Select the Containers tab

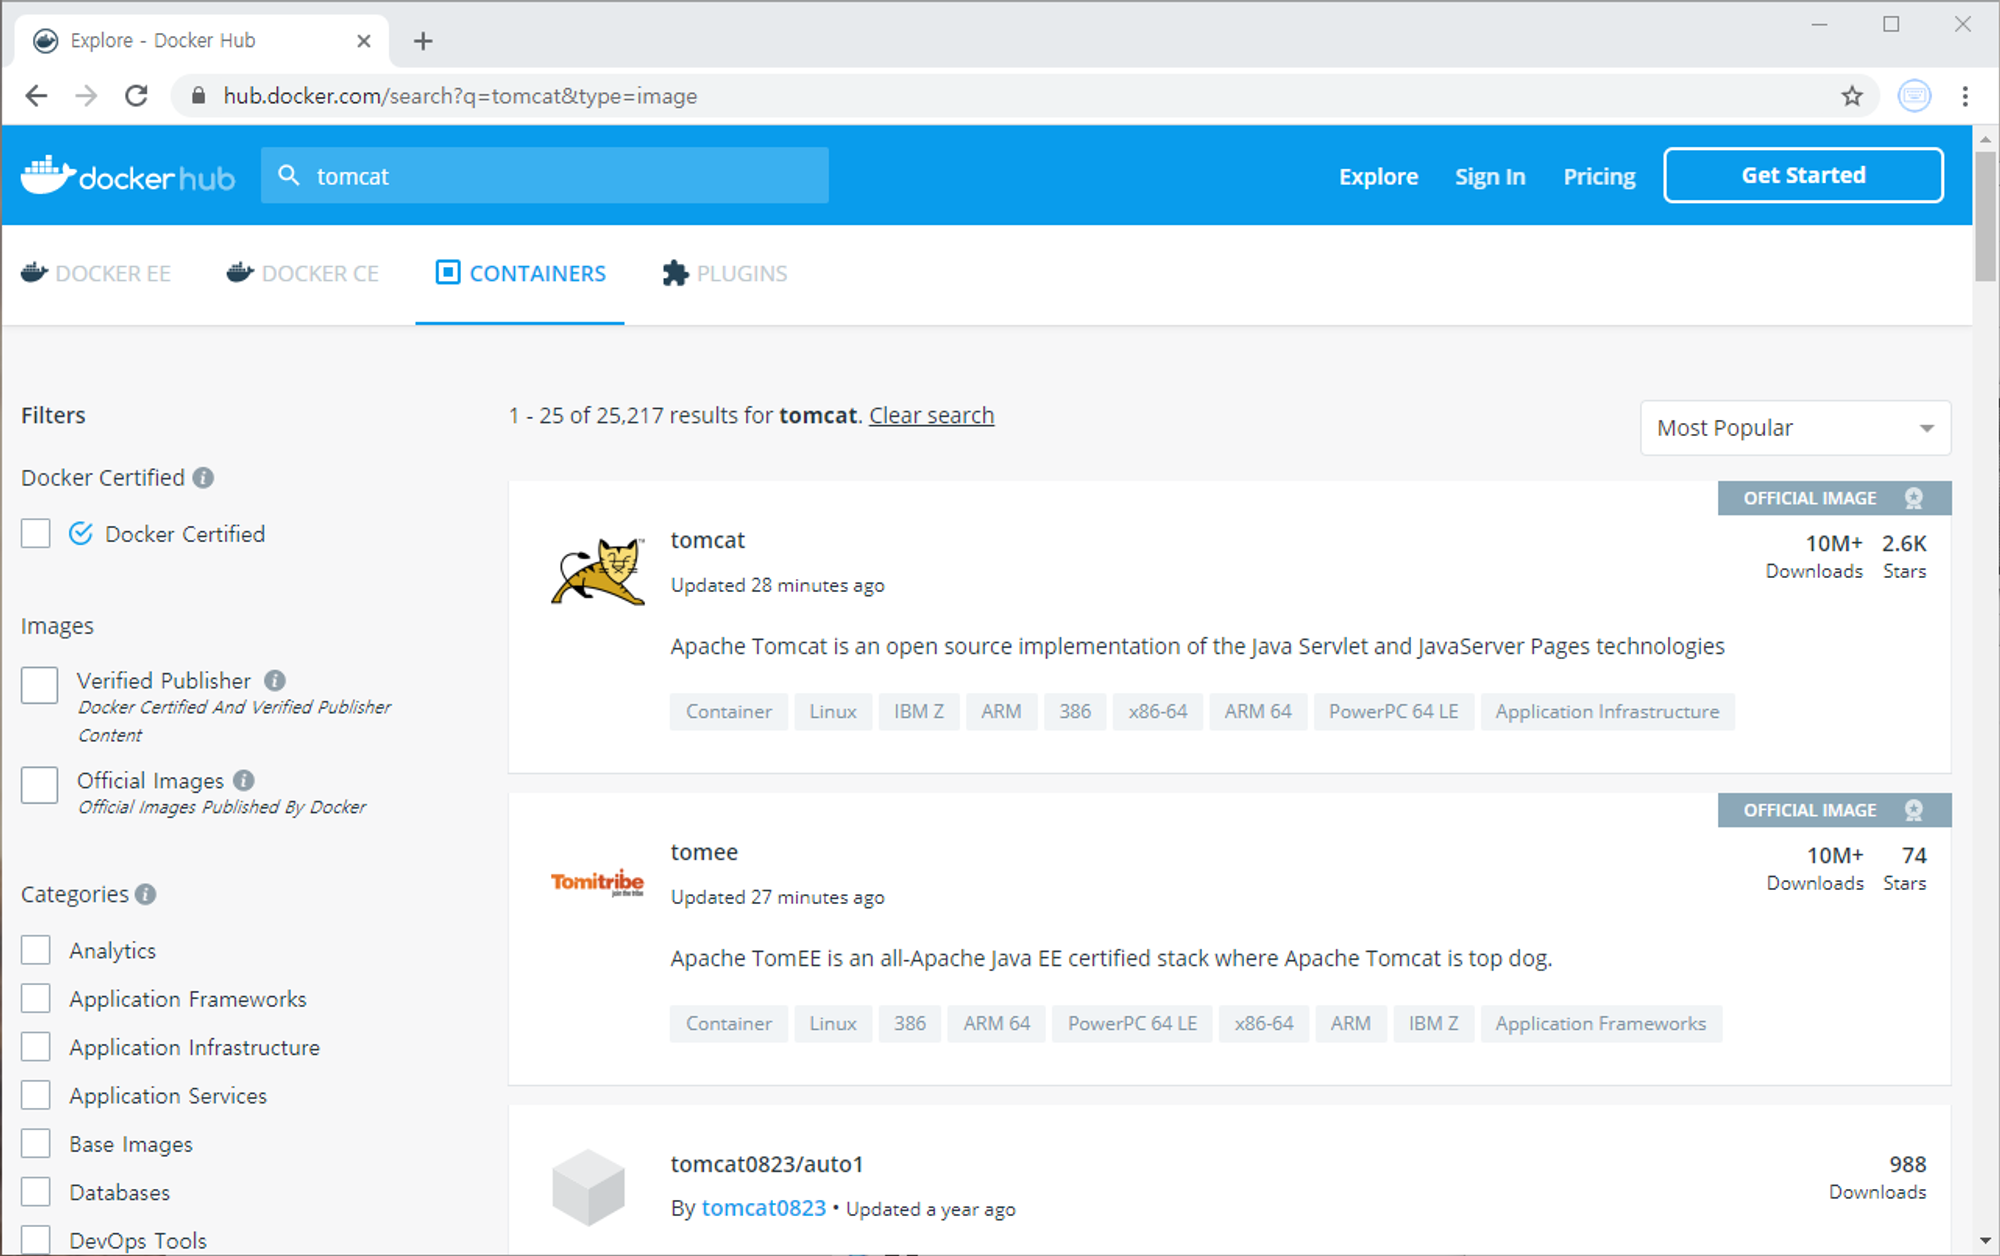[520, 273]
